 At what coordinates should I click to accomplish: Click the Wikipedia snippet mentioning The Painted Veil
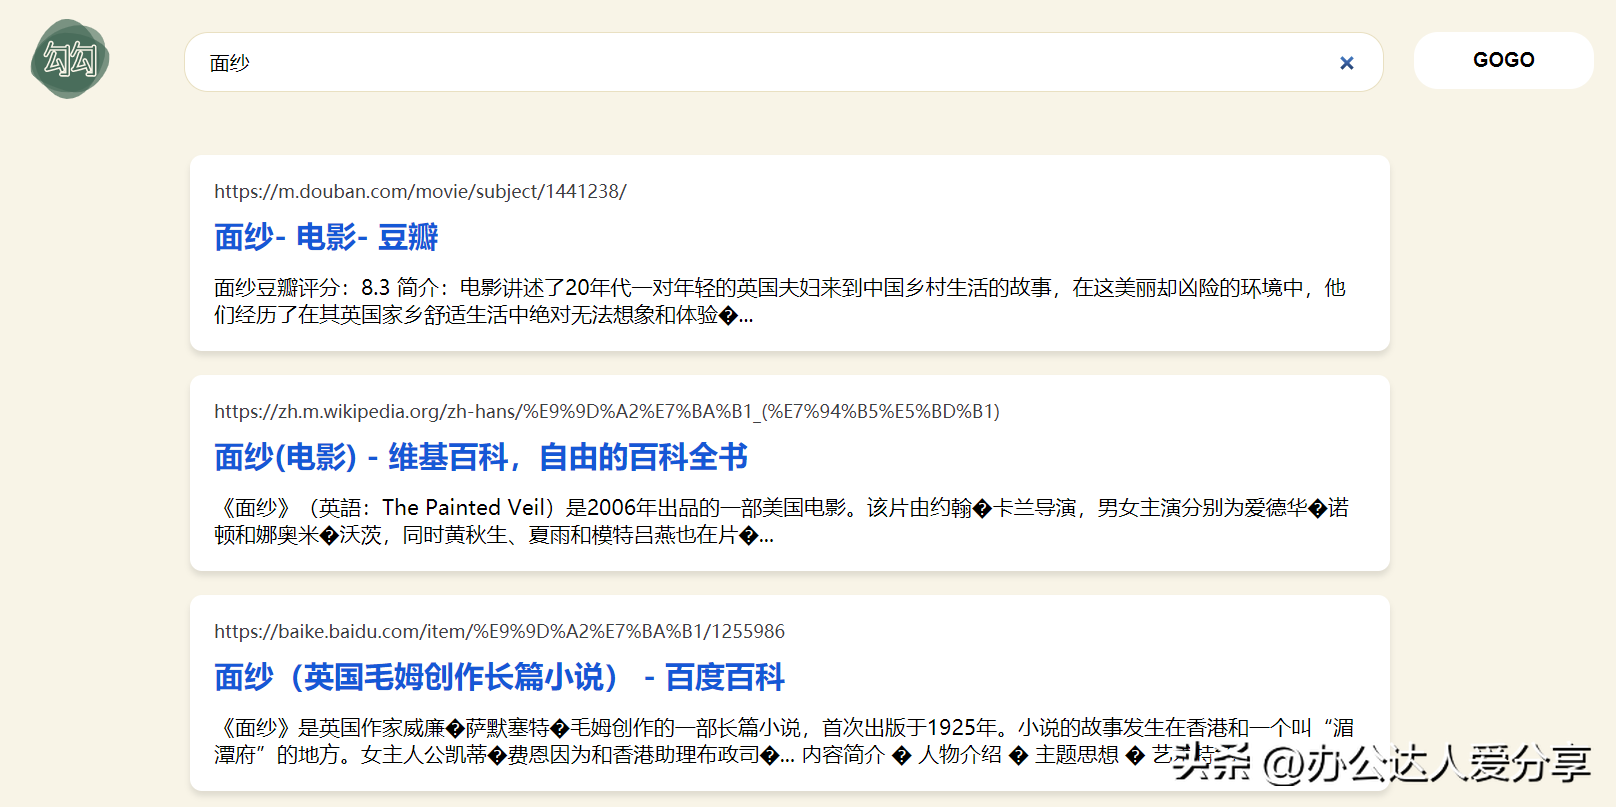pyautogui.click(x=781, y=521)
